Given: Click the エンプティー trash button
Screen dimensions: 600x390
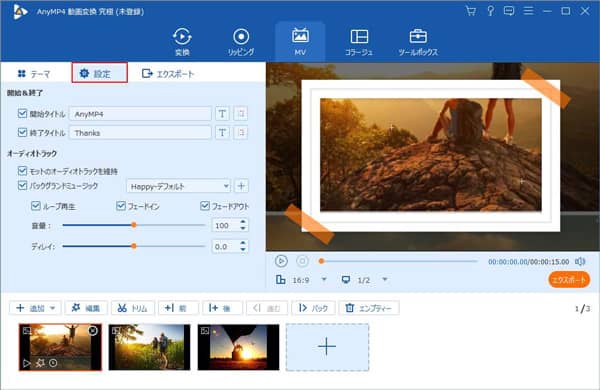Looking at the screenshot, I should click(369, 308).
